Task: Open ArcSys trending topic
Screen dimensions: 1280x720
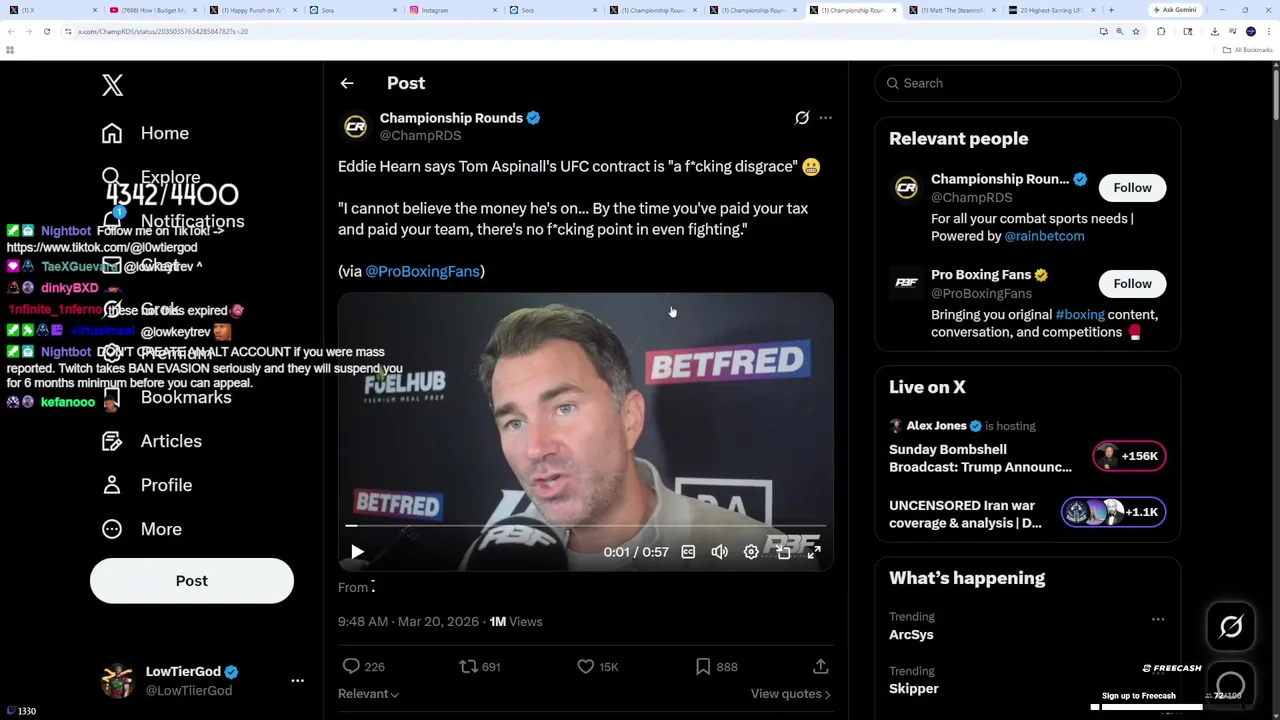Action: [x=911, y=635]
